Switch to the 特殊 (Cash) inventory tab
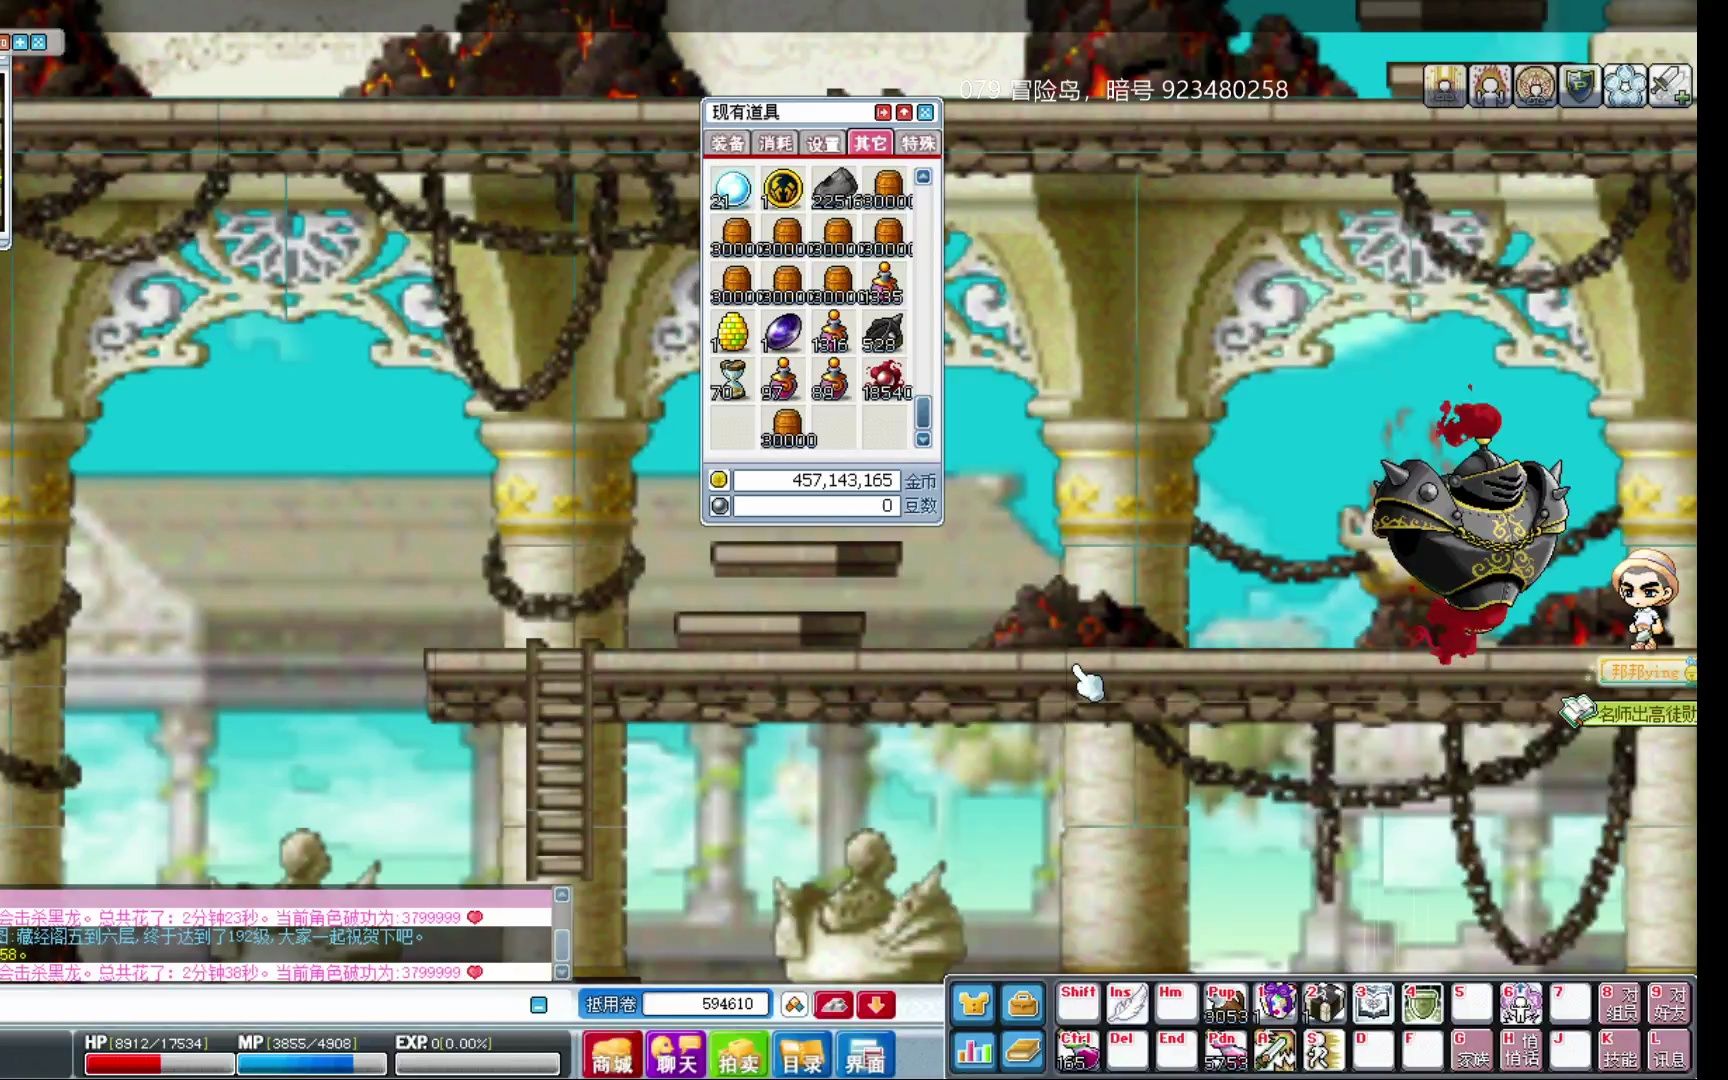The height and width of the screenshot is (1080, 1728). (918, 143)
